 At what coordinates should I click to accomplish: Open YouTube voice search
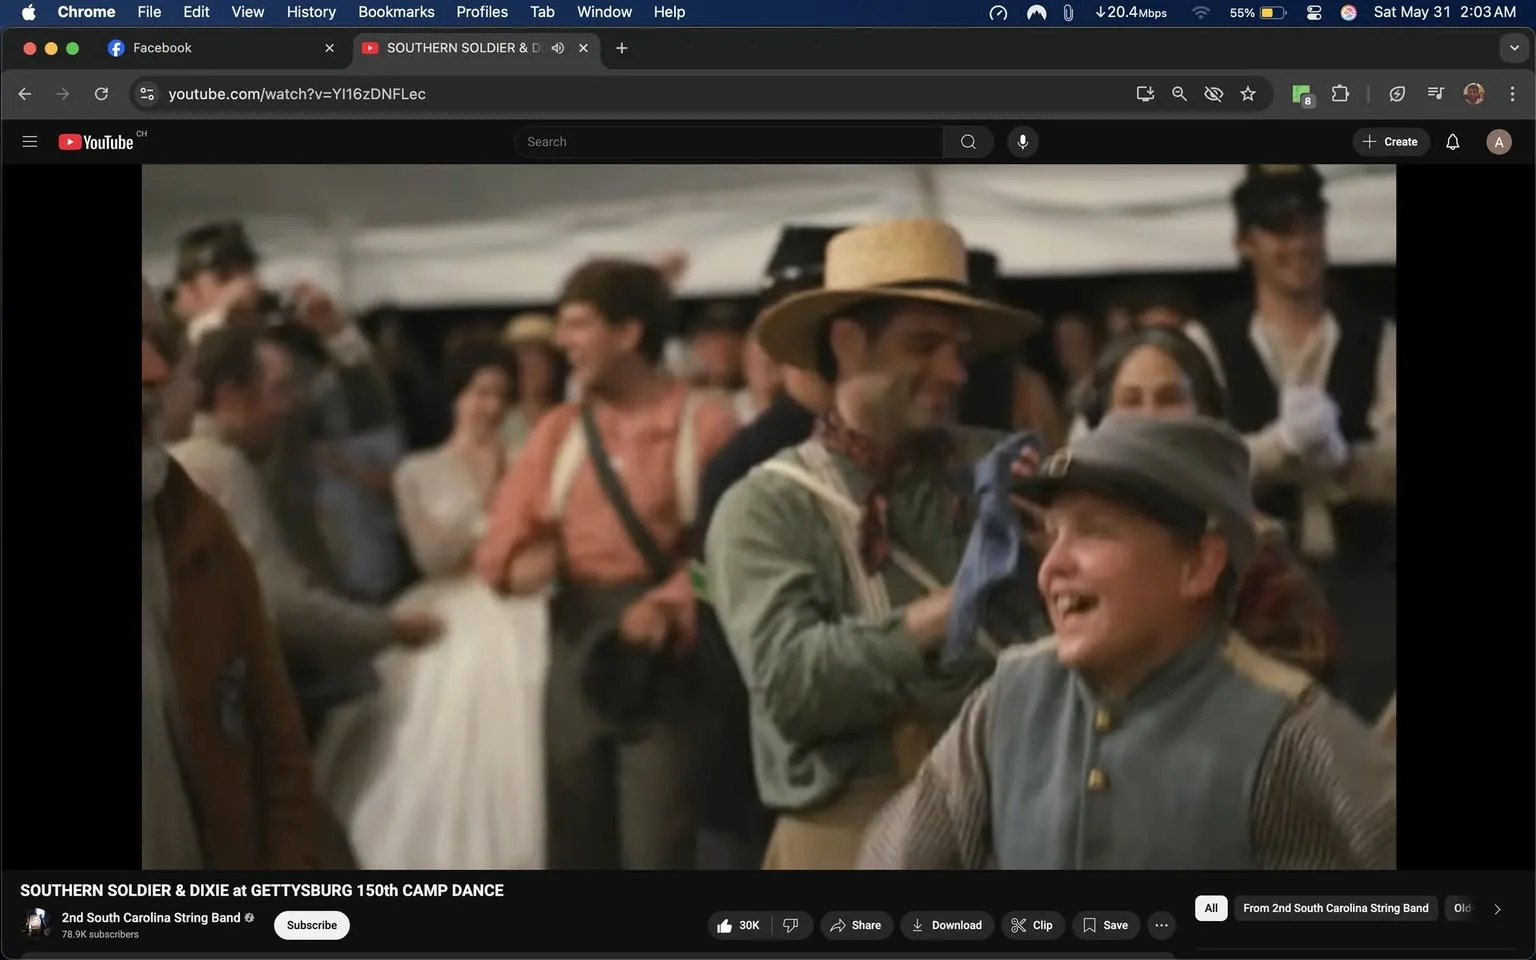click(x=1022, y=141)
